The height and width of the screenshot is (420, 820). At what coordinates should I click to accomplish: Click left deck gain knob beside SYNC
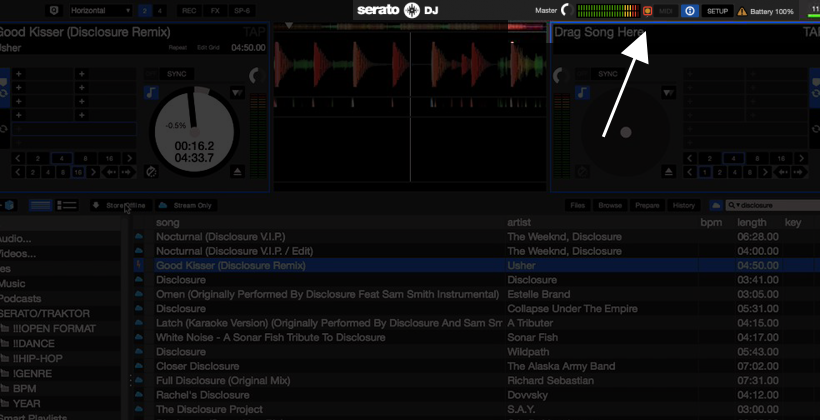pos(257,76)
